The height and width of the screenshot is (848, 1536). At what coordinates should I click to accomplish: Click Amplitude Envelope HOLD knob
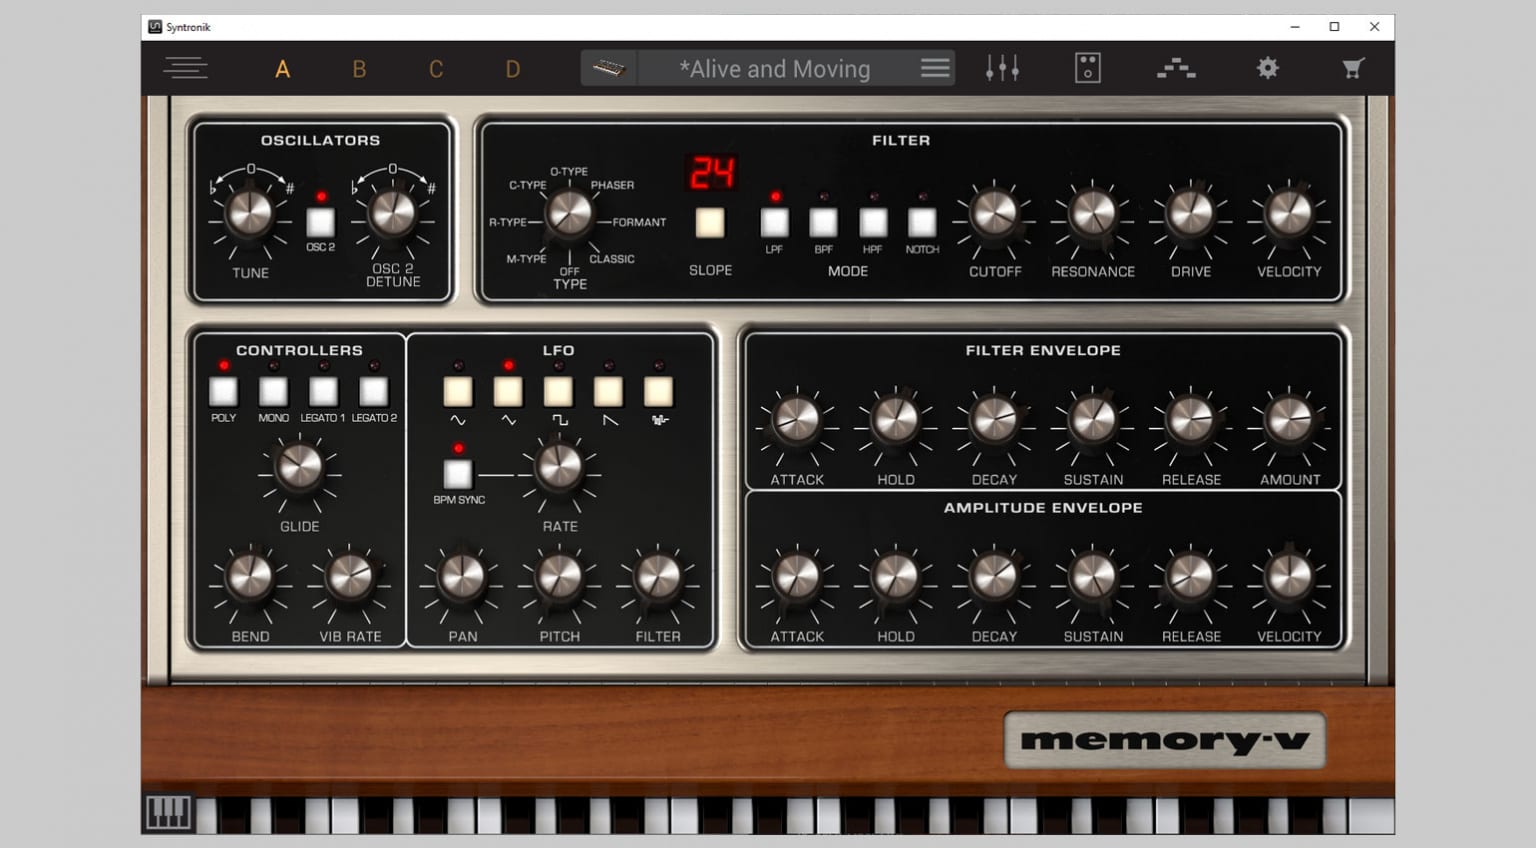click(x=895, y=577)
